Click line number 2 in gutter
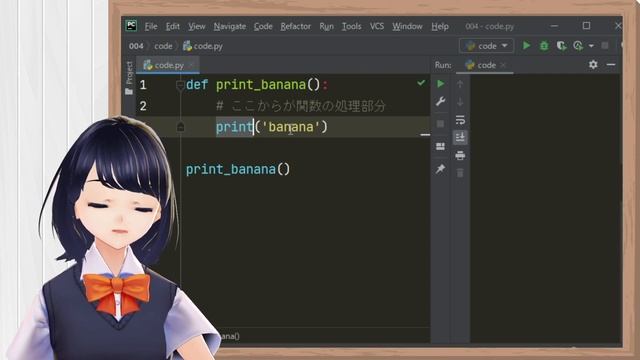The height and width of the screenshot is (360, 640). coord(143,106)
